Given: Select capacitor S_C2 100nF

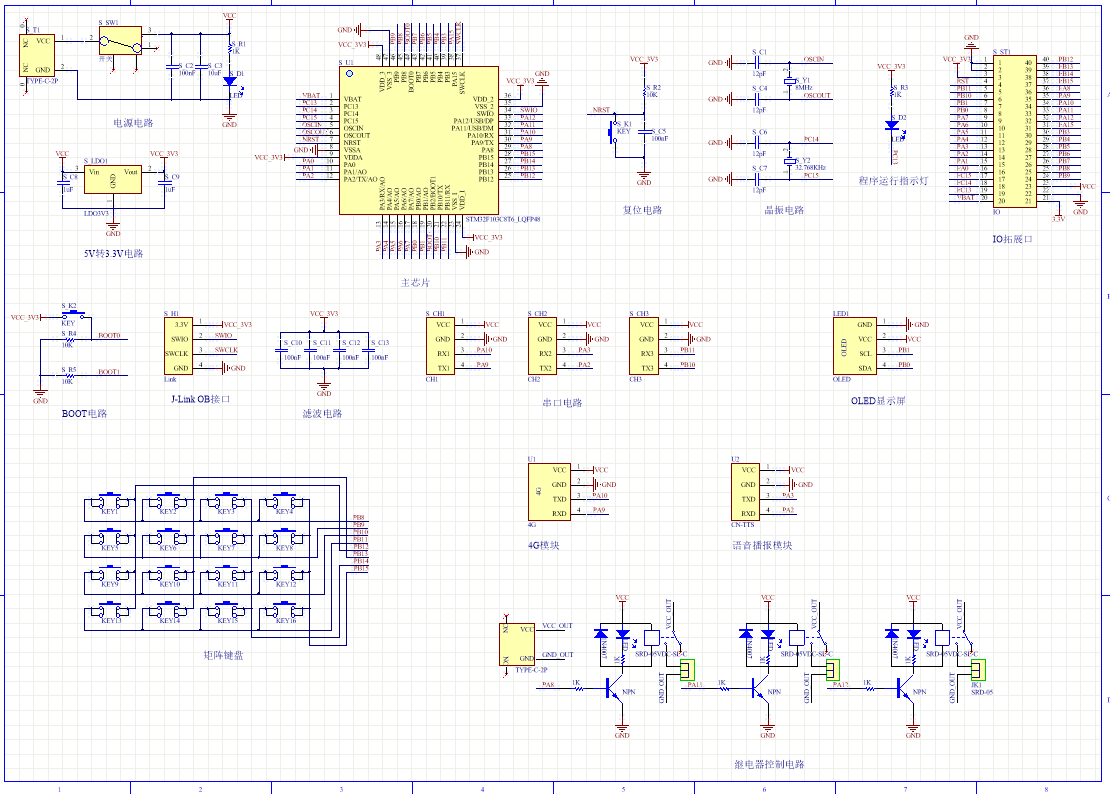Looking at the screenshot, I should click(x=171, y=67).
